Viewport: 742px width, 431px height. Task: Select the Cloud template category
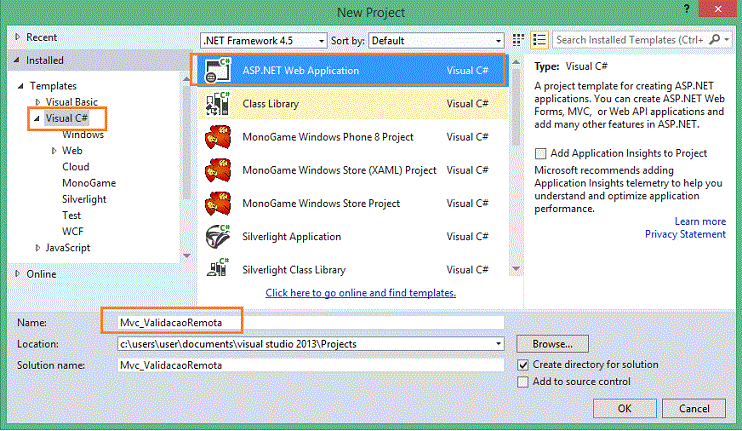[76, 167]
